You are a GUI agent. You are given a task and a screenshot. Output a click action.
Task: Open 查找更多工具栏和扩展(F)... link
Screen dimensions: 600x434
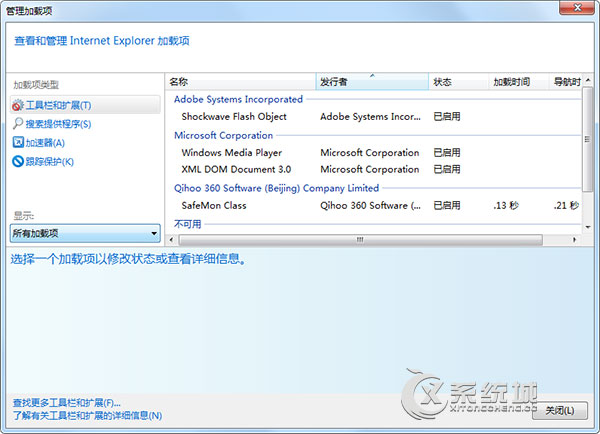tap(67, 403)
